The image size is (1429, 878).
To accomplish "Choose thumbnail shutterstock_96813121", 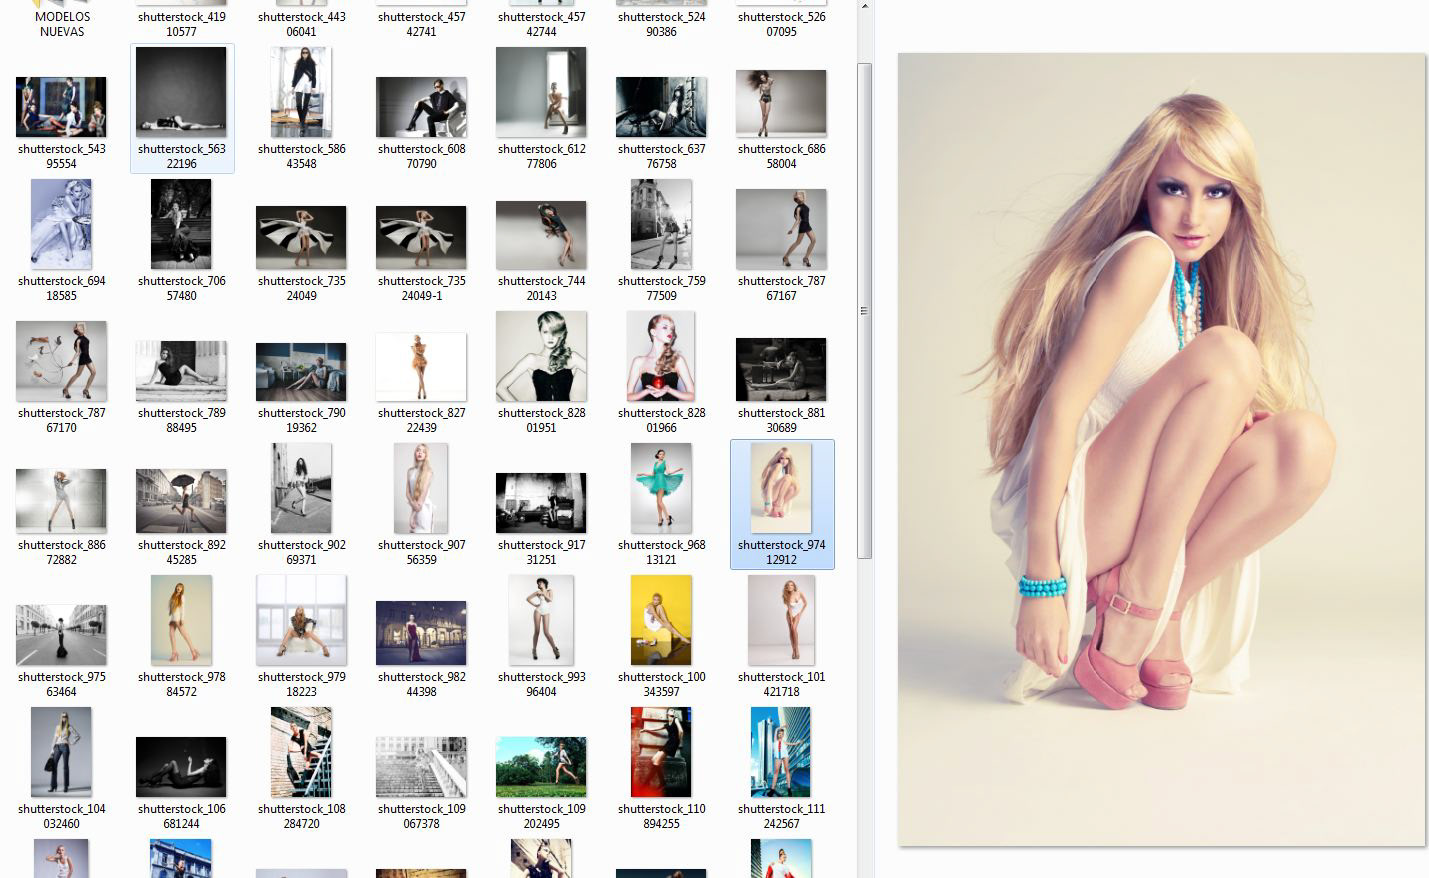I will 661,488.
